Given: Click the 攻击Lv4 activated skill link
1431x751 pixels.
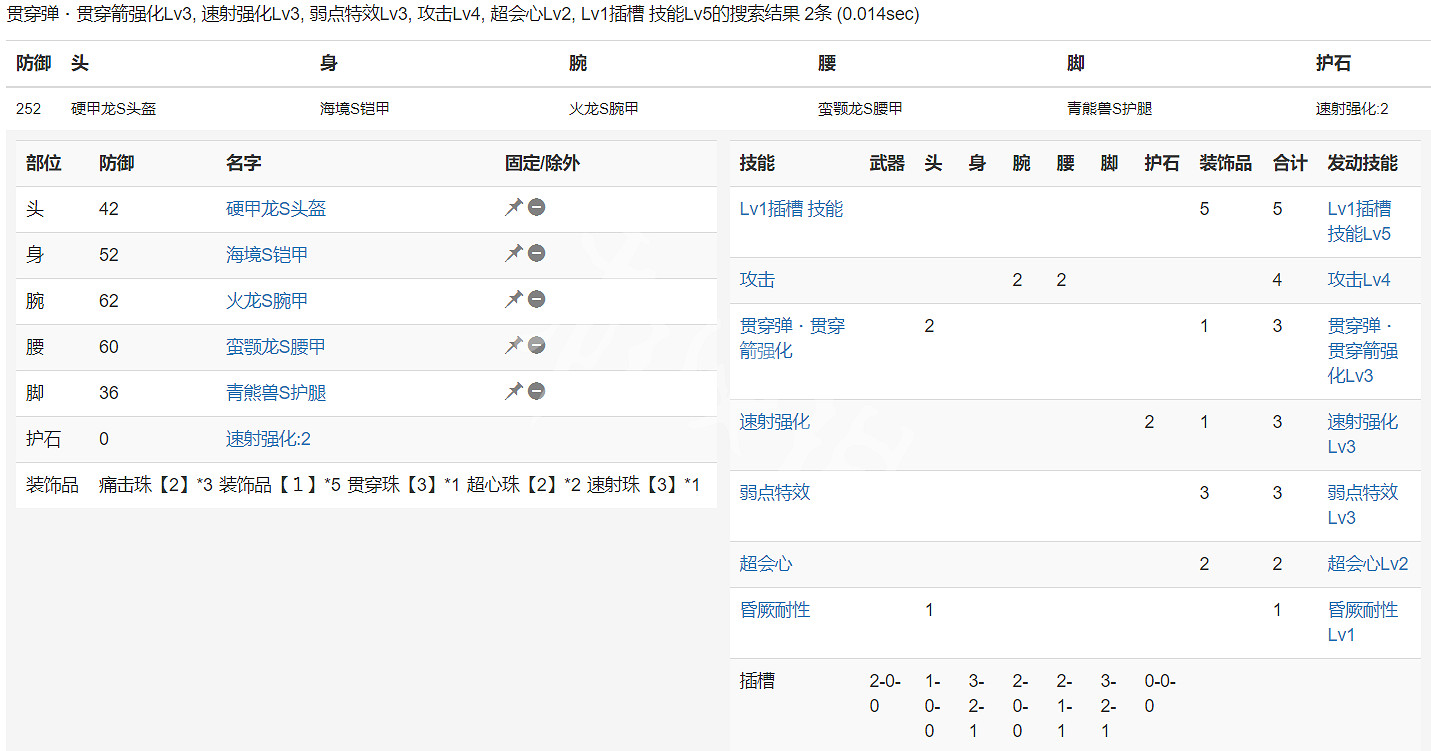Looking at the screenshot, I should click(x=1358, y=280).
